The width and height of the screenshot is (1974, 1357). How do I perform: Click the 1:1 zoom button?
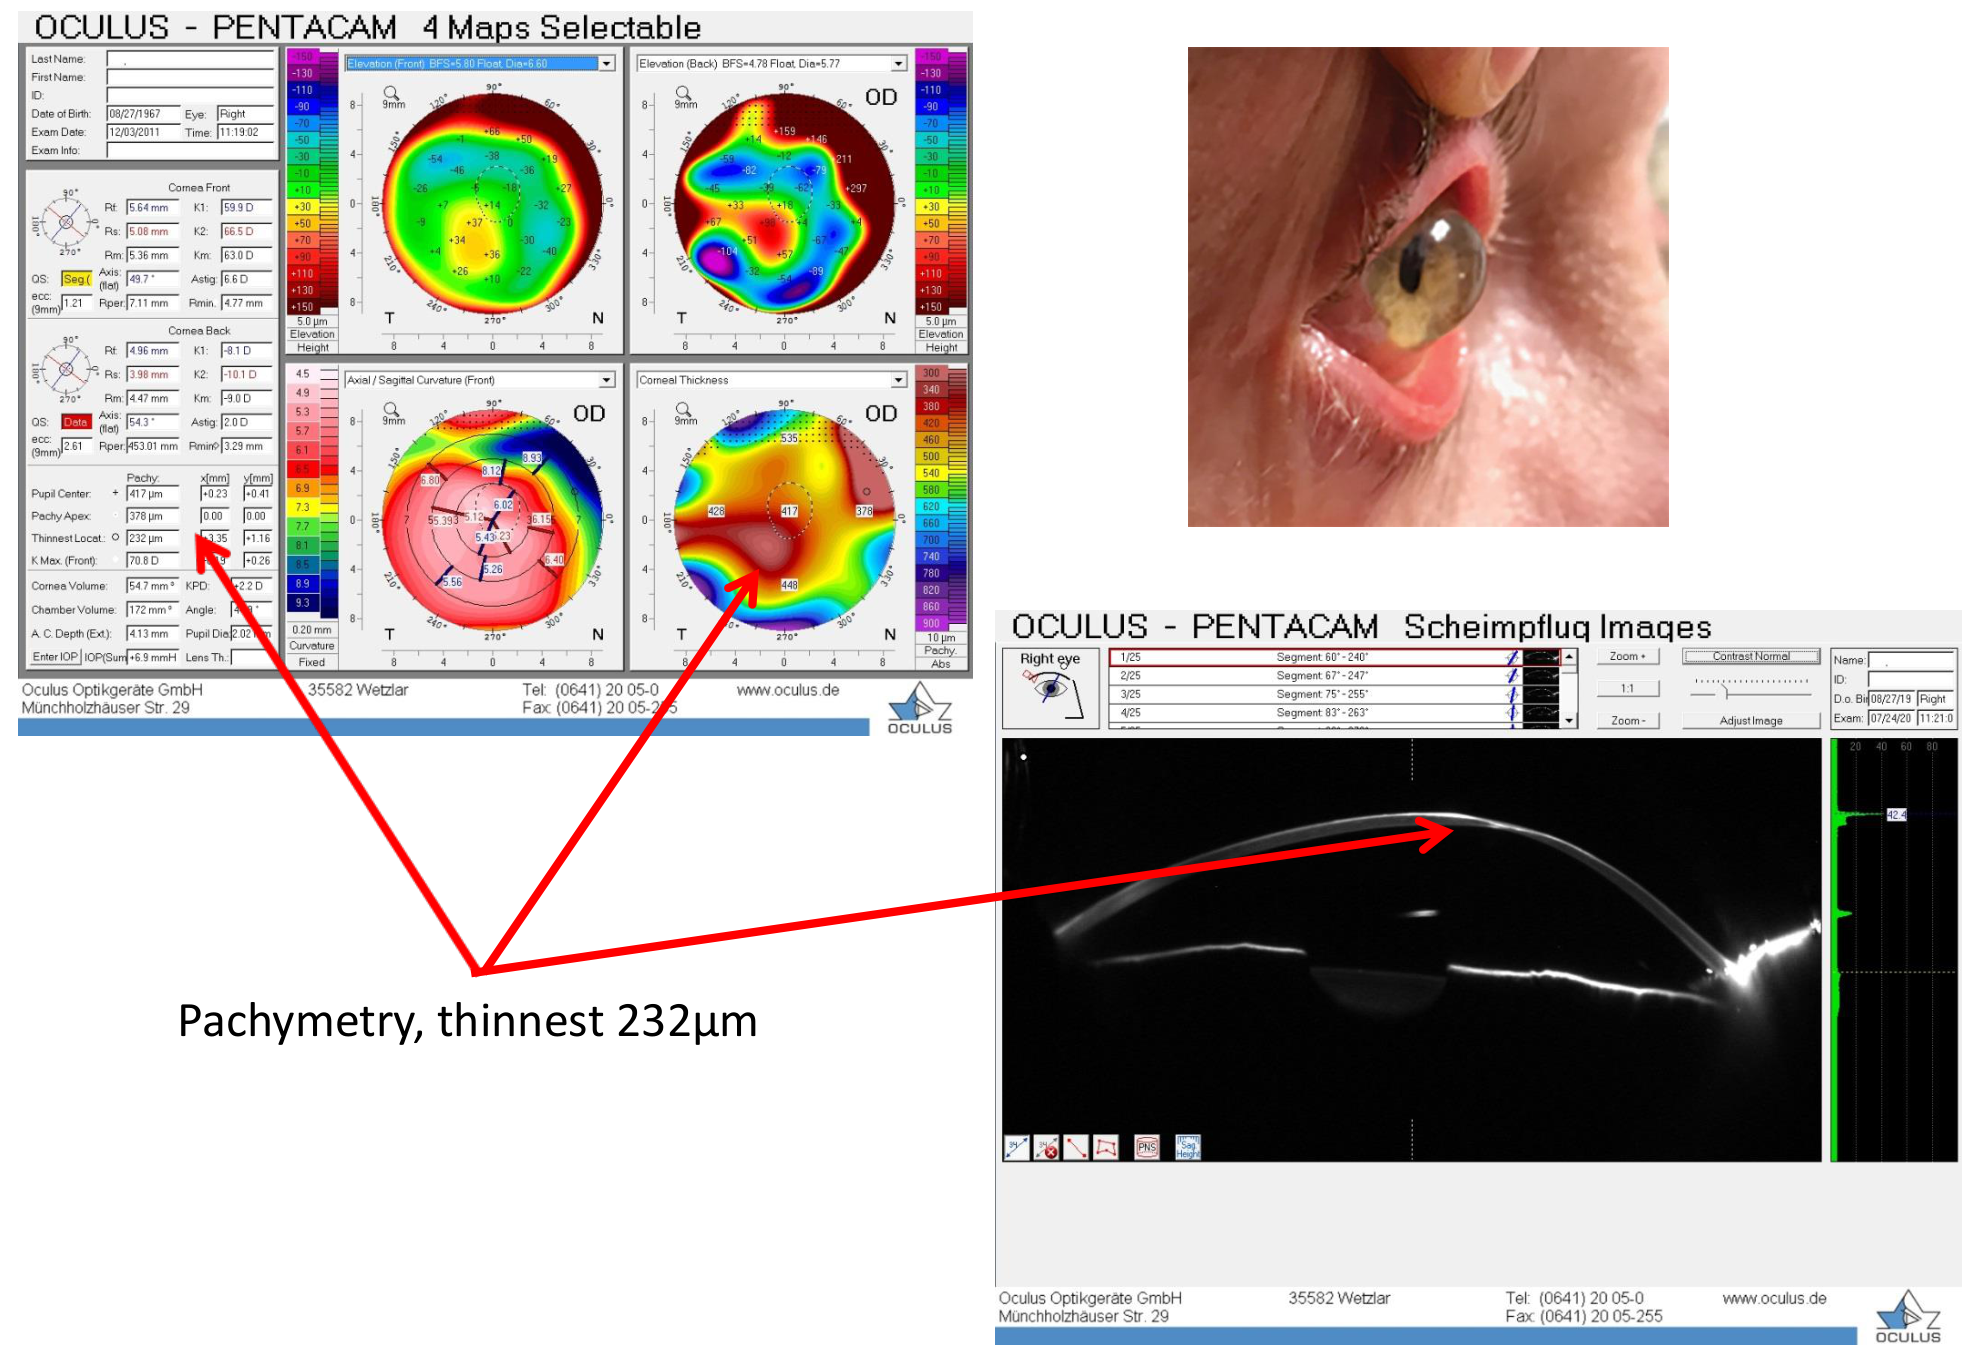(x=1627, y=688)
